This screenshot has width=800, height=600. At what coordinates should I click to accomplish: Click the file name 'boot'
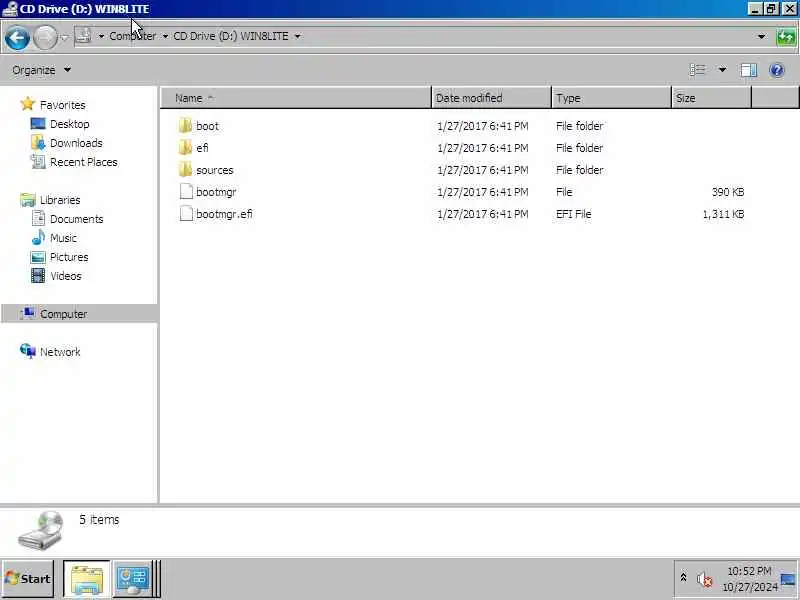pos(207,126)
